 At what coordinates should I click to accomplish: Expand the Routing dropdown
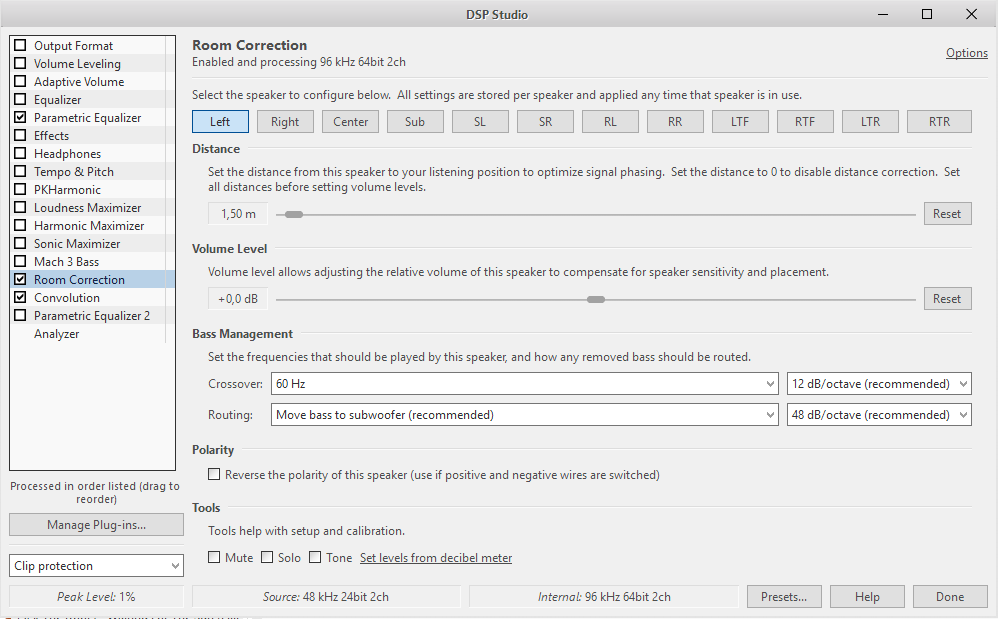[524, 415]
